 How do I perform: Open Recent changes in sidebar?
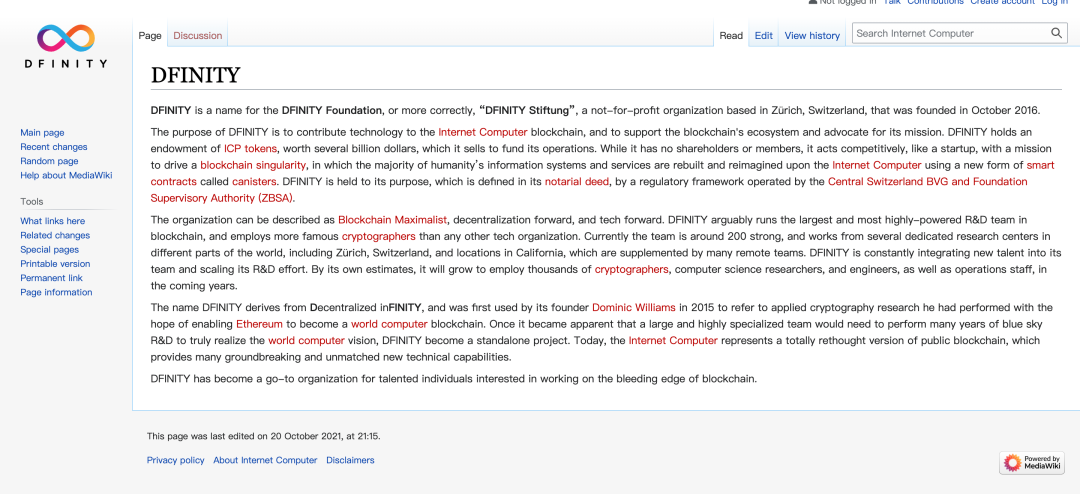54,147
